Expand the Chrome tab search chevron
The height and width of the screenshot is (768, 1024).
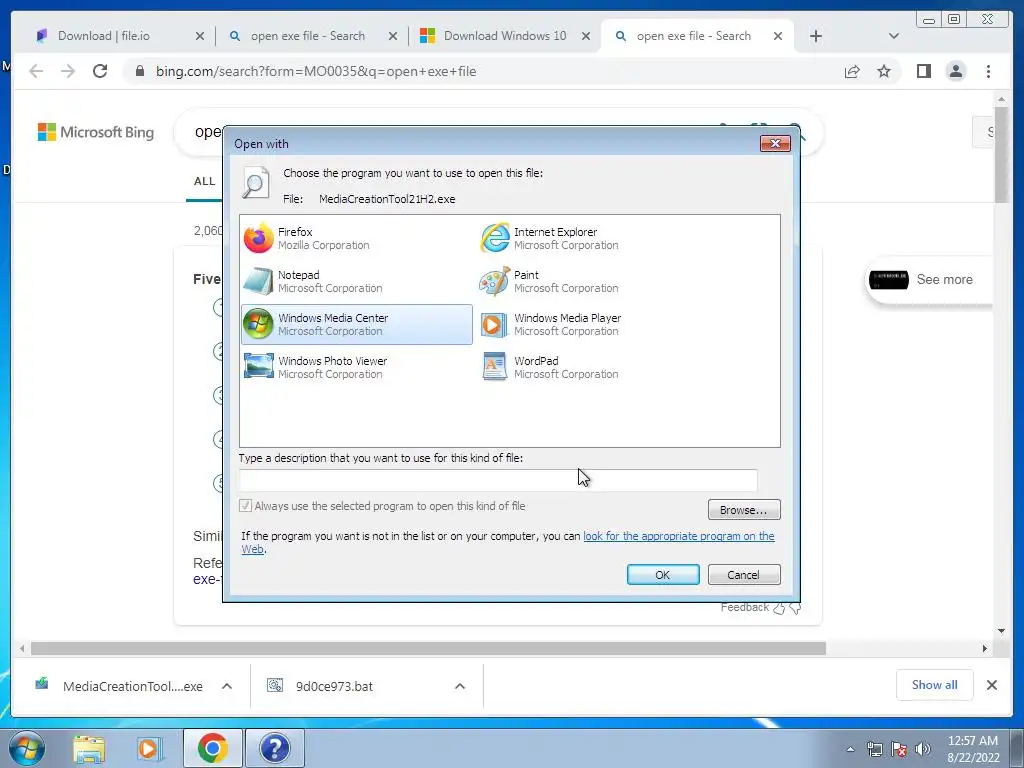pos(894,36)
